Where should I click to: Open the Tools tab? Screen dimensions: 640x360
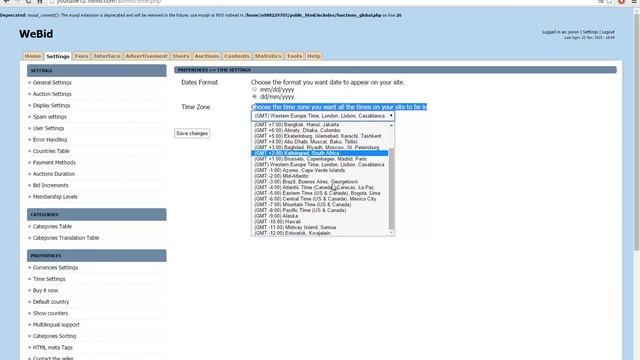pyautogui.click(x=294, y=56)
